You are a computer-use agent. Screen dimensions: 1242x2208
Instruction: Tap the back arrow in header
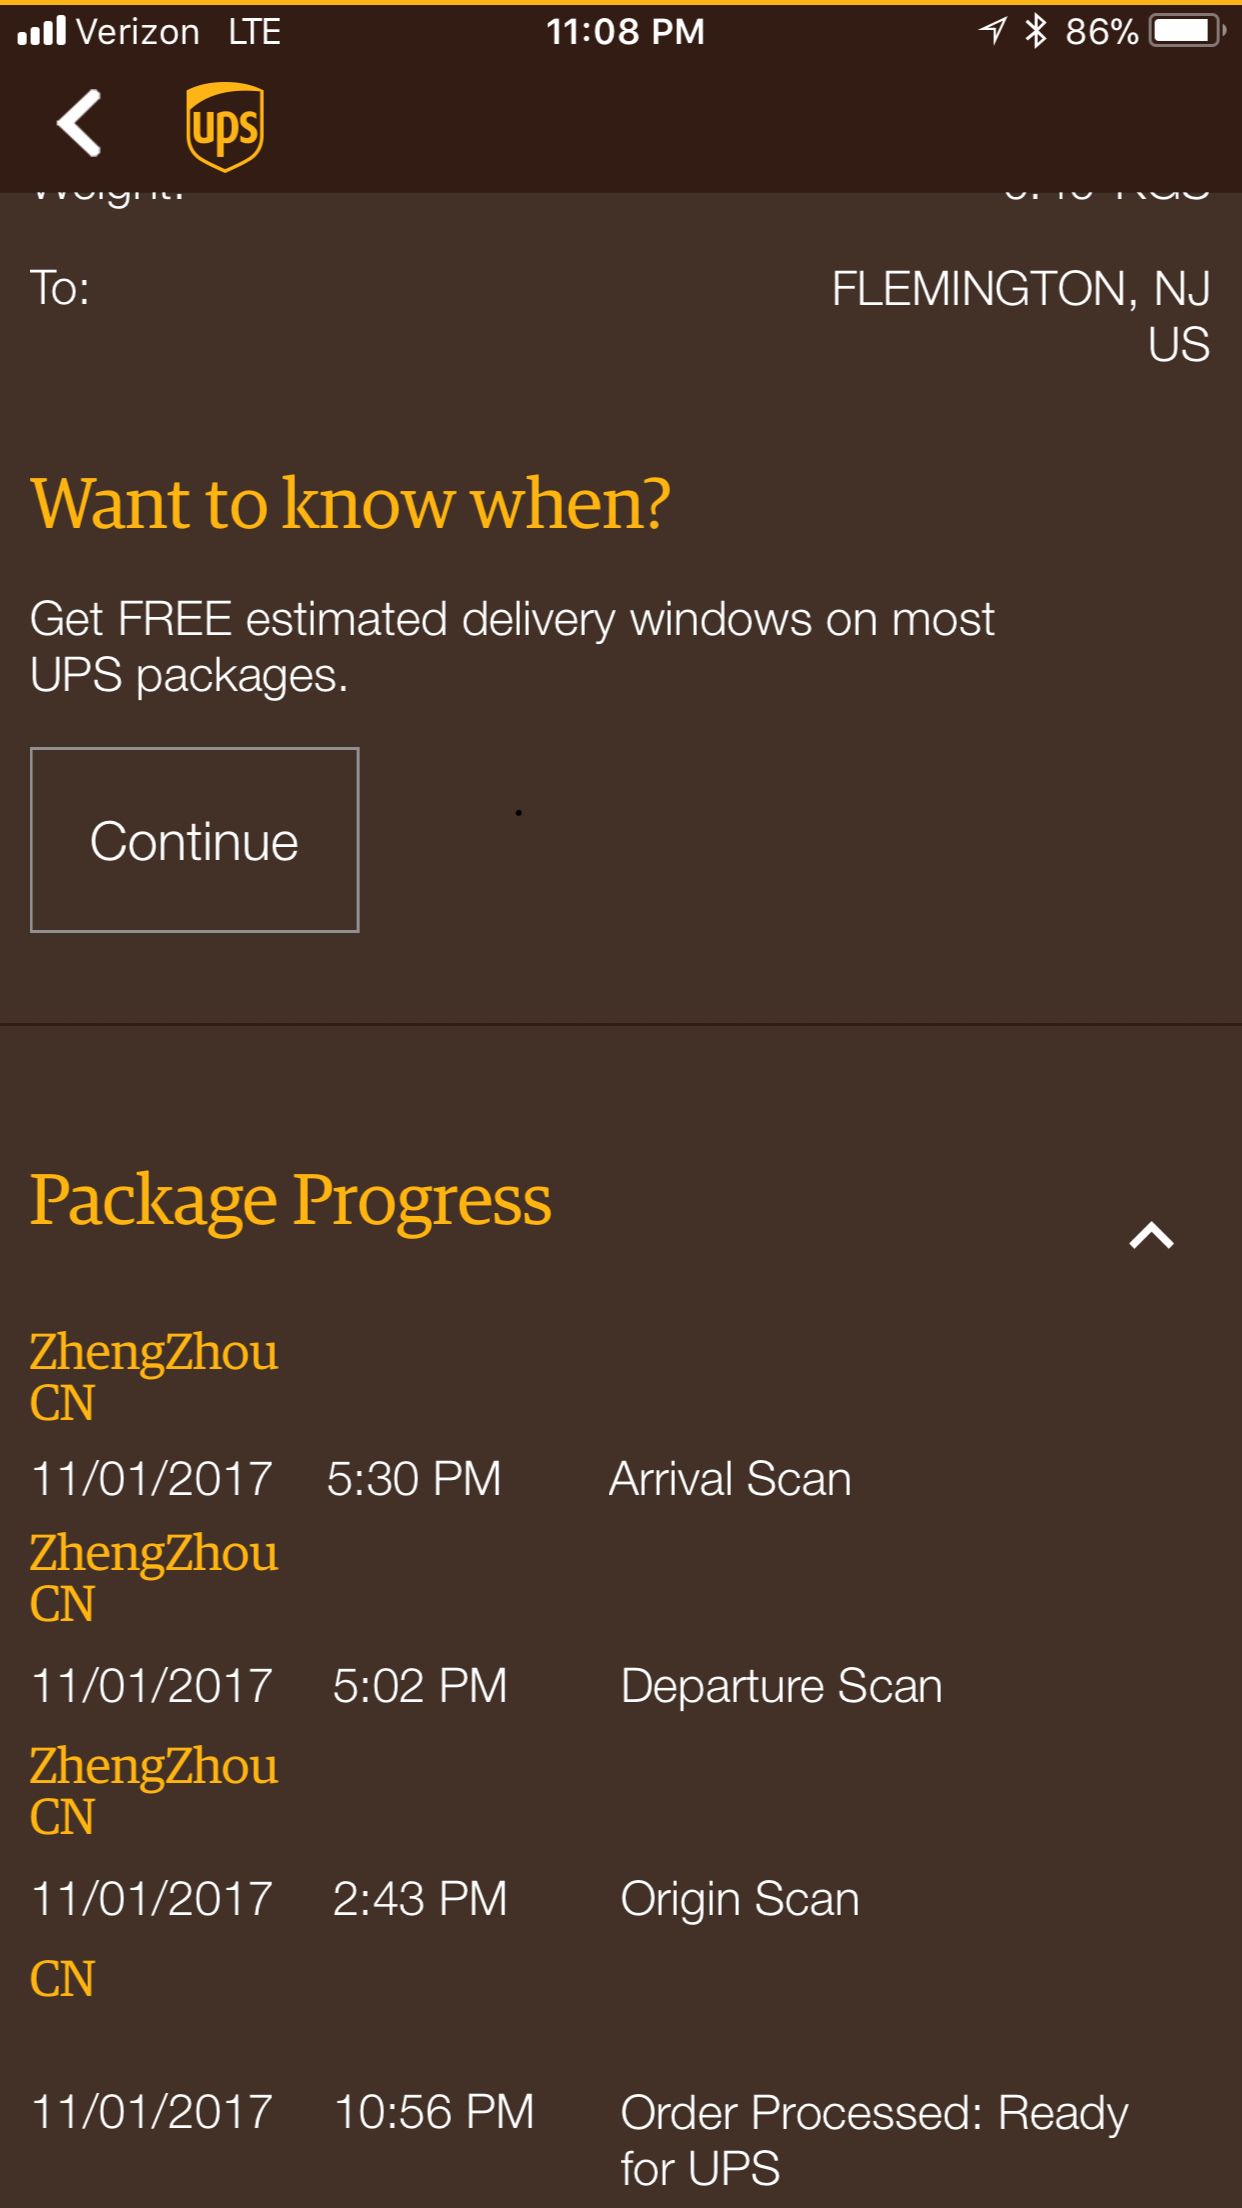[80, 124]
